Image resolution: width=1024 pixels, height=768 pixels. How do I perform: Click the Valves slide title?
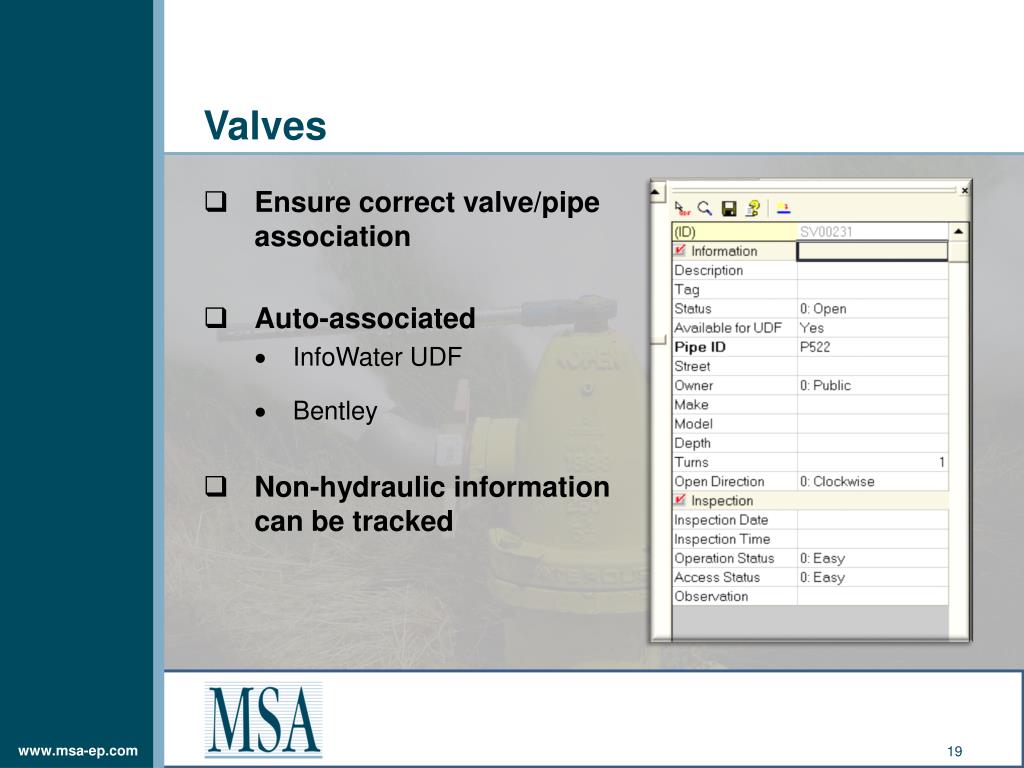pyautogui.click(x=264, y=125)
